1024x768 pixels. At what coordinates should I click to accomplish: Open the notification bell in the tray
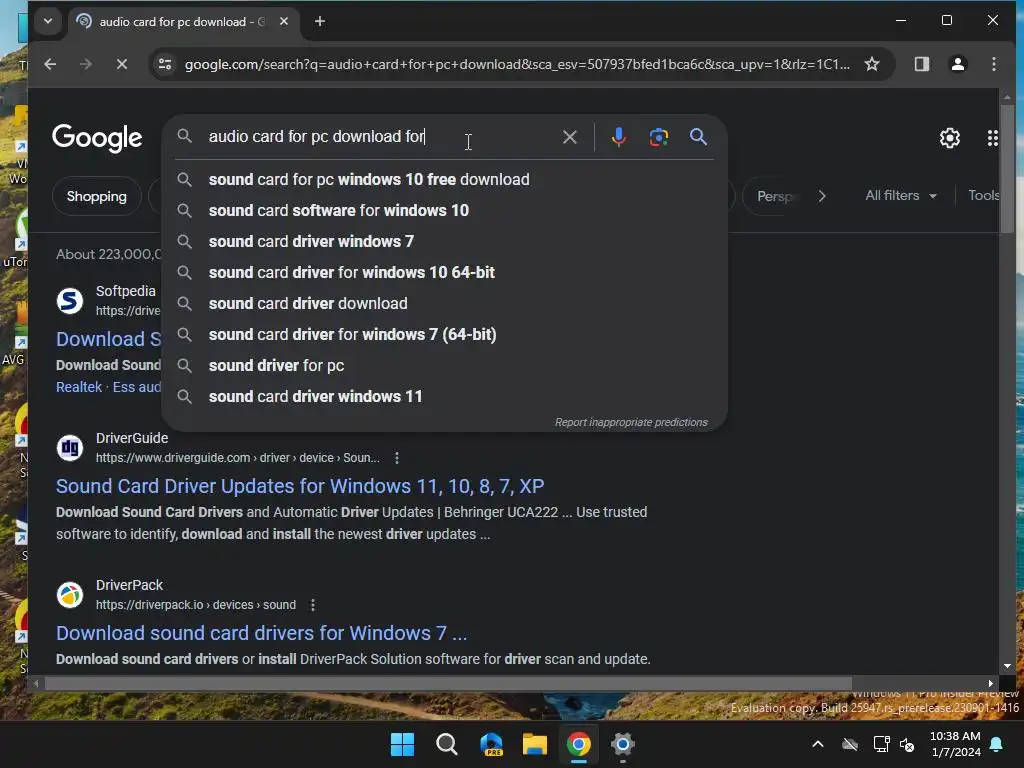(x=997, y=744)
